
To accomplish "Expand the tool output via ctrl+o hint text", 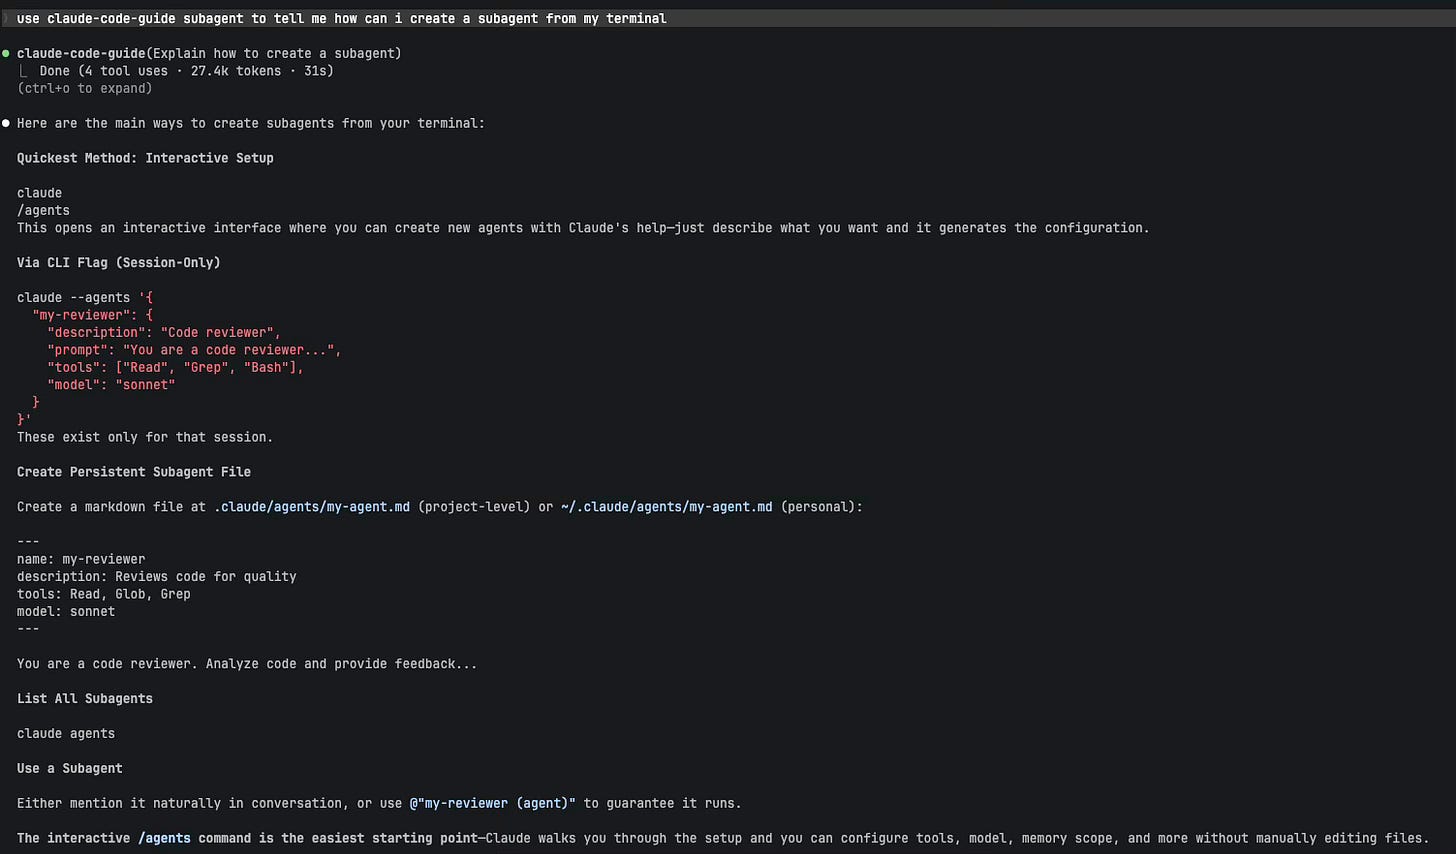I will 84,88.
